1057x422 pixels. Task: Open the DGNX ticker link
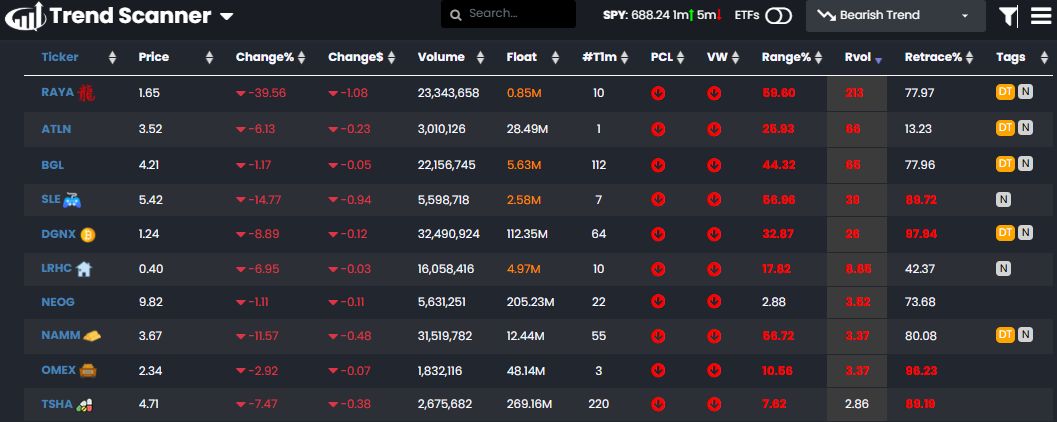pos(59,233)
